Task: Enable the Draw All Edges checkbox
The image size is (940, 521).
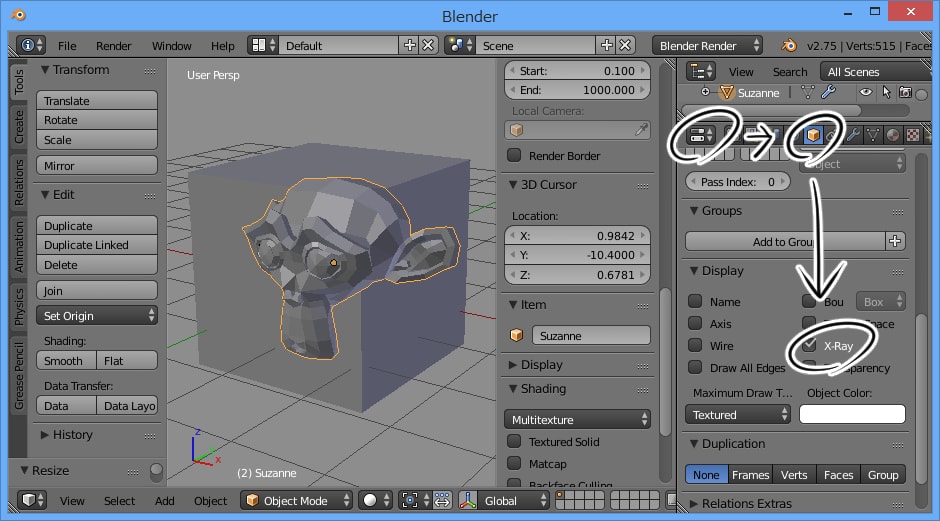Action: click(695, 367)
